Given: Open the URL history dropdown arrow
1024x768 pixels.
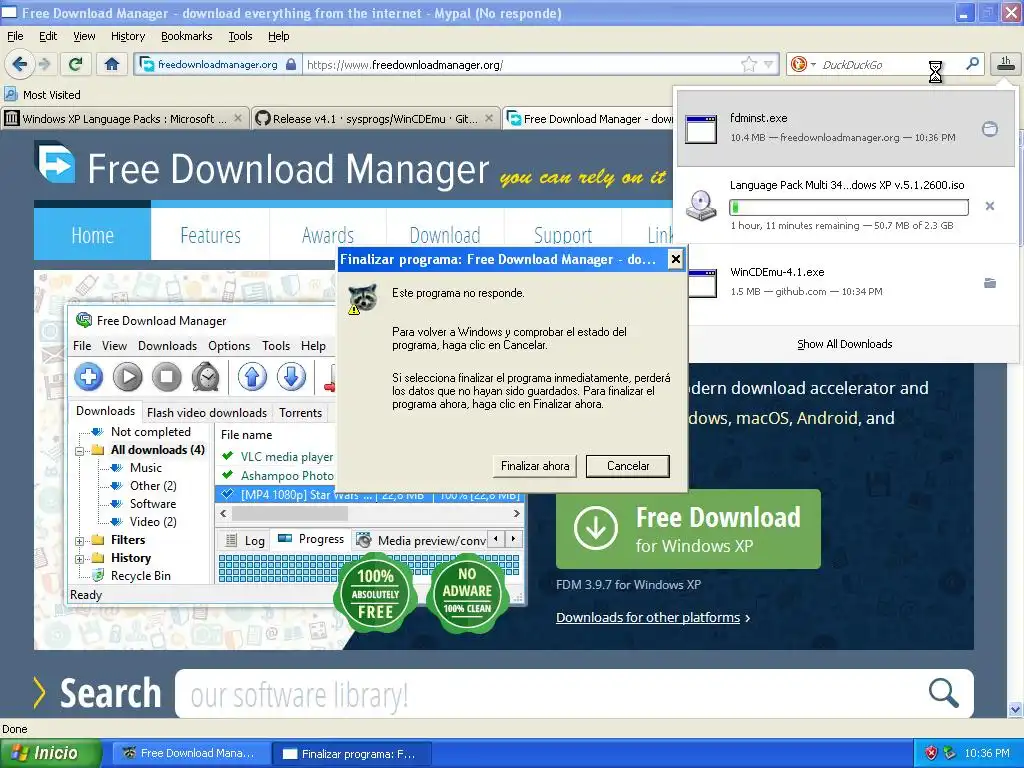Looking at the screenshot, I should tap(769, 64).
